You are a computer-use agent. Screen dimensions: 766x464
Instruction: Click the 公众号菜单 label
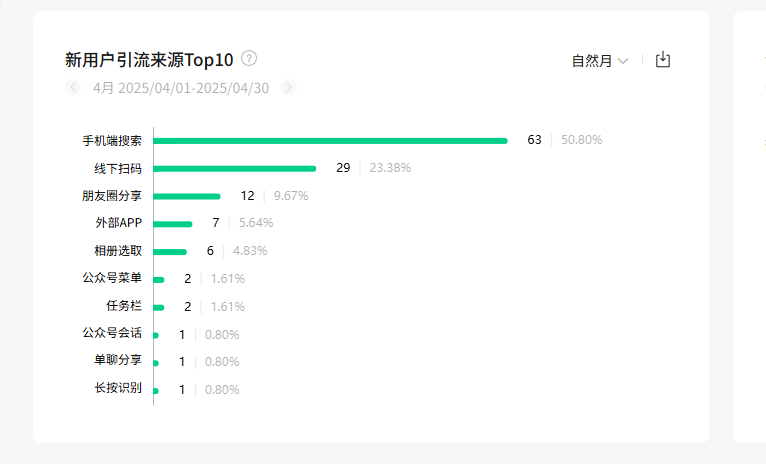(x=112, y=278)
